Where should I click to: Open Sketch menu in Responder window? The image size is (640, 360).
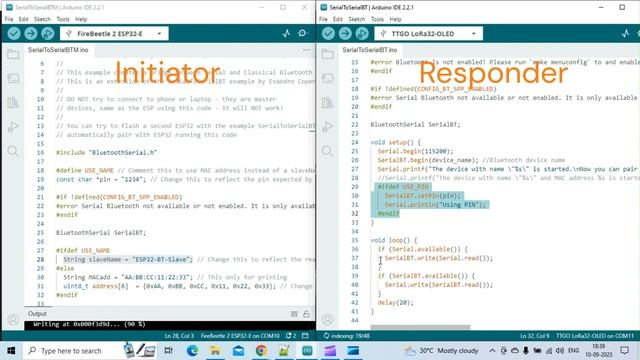coord(356,19)
